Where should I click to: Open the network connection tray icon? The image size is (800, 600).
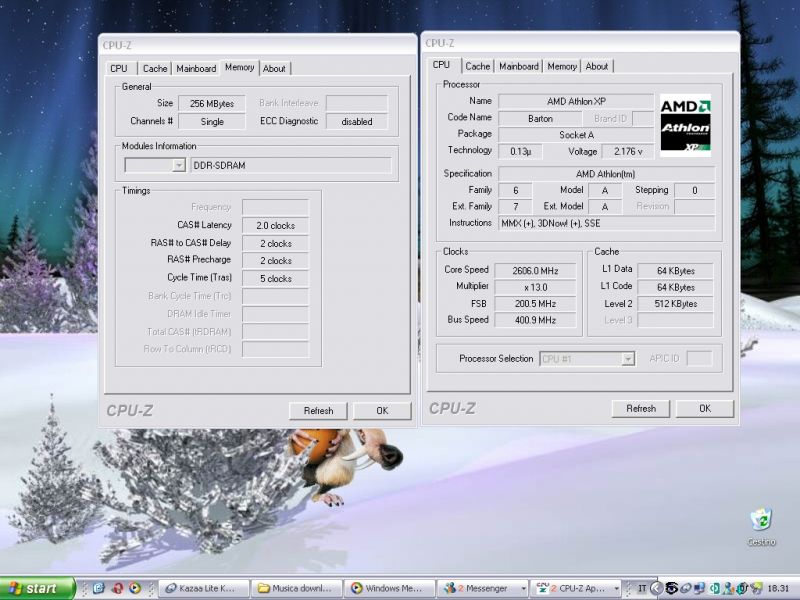tap(698, 589)
